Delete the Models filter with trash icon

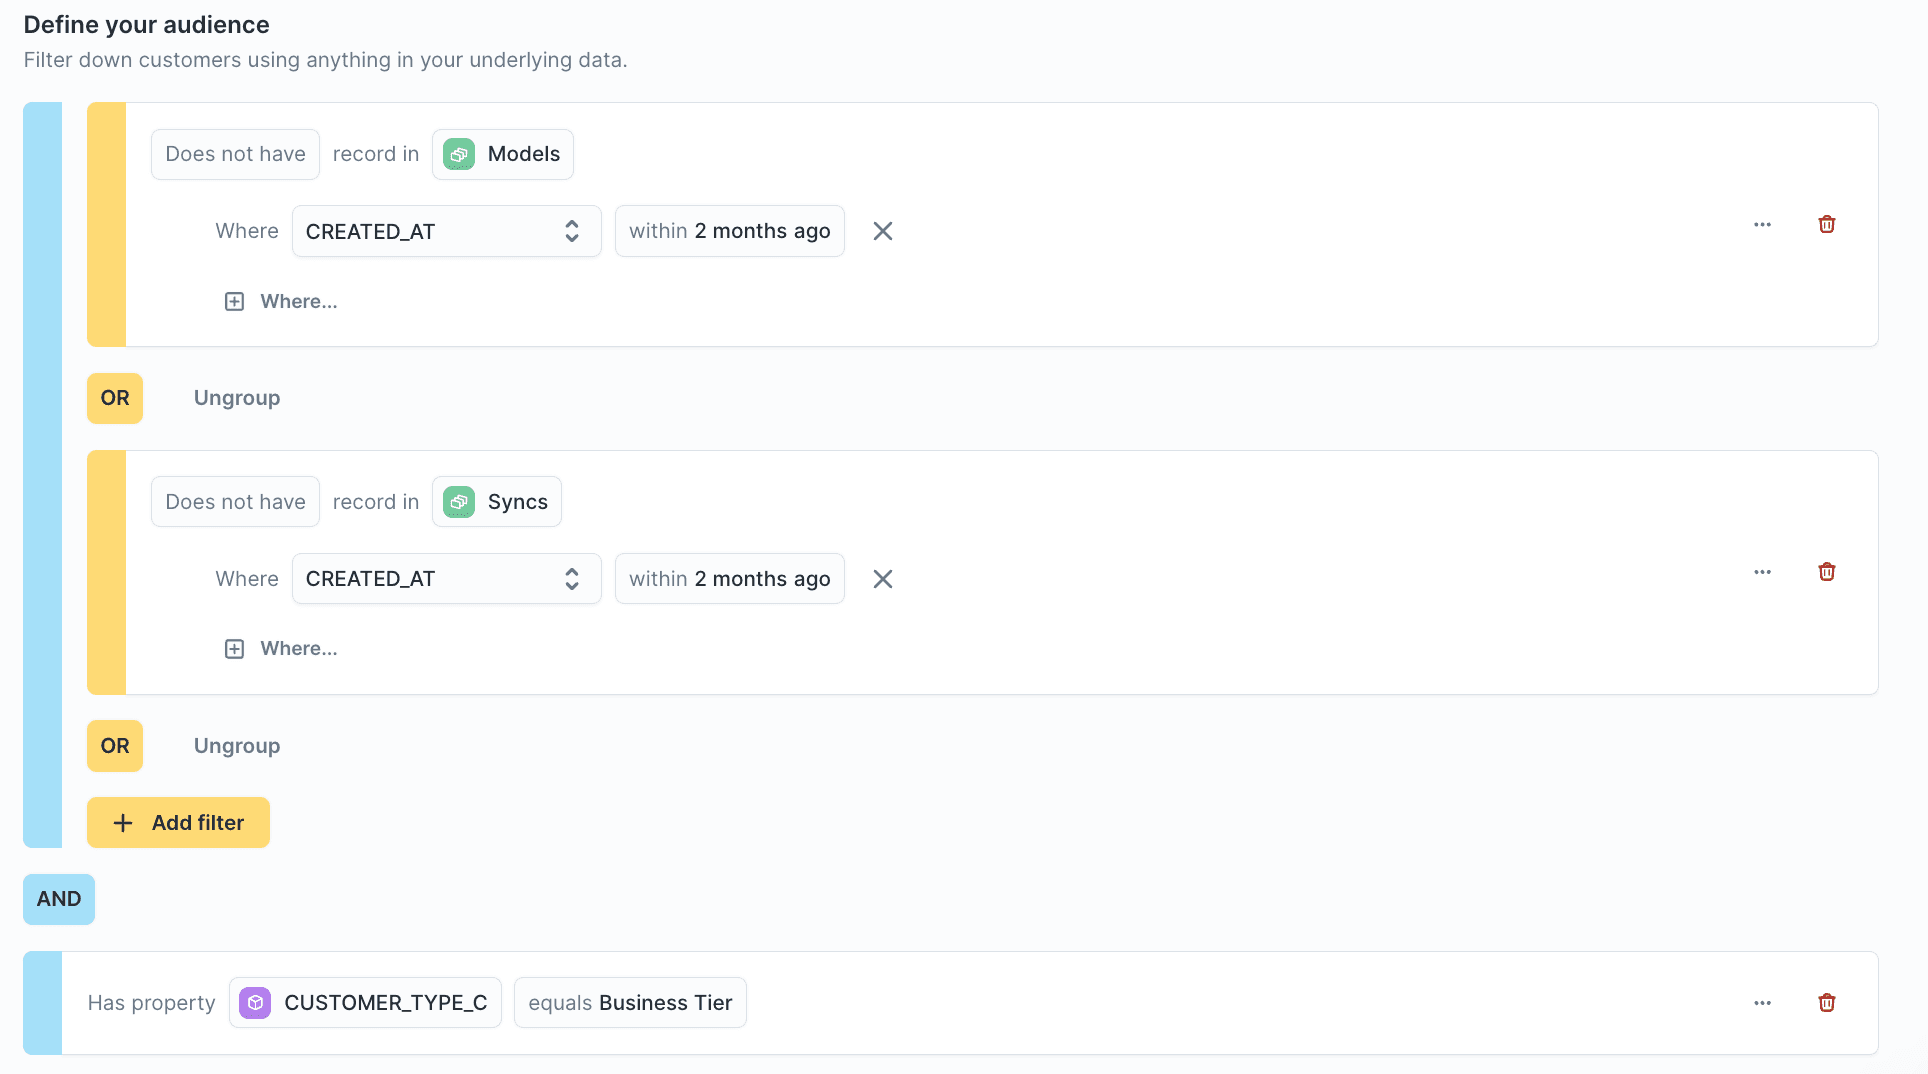pos(1826,225)
